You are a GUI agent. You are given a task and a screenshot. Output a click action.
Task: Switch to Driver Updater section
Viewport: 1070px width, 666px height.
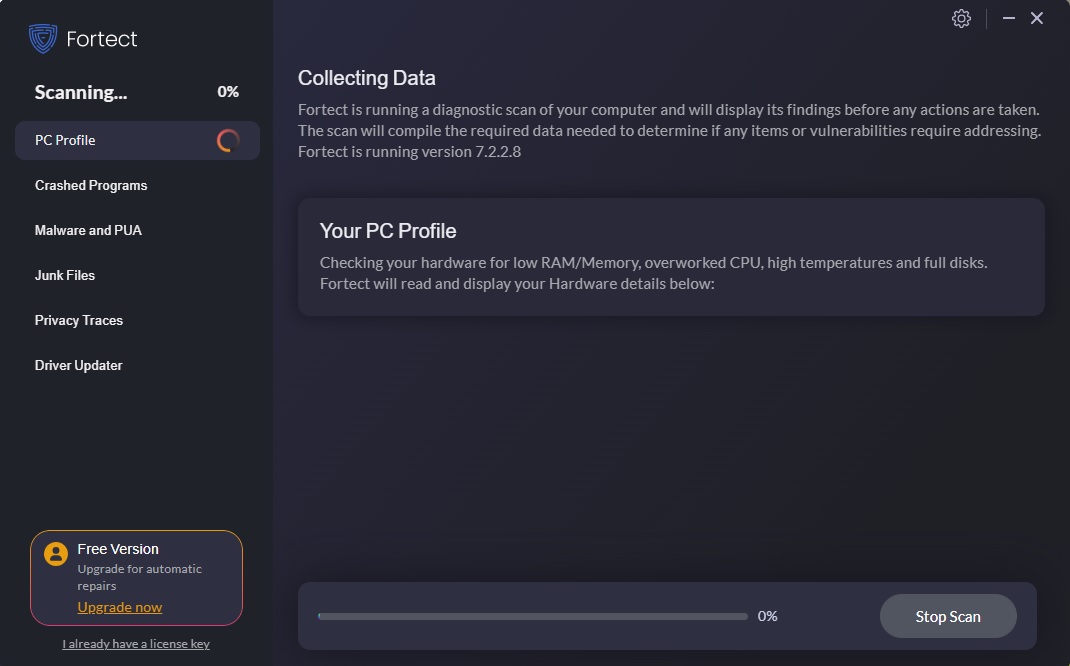coord(78,366)
